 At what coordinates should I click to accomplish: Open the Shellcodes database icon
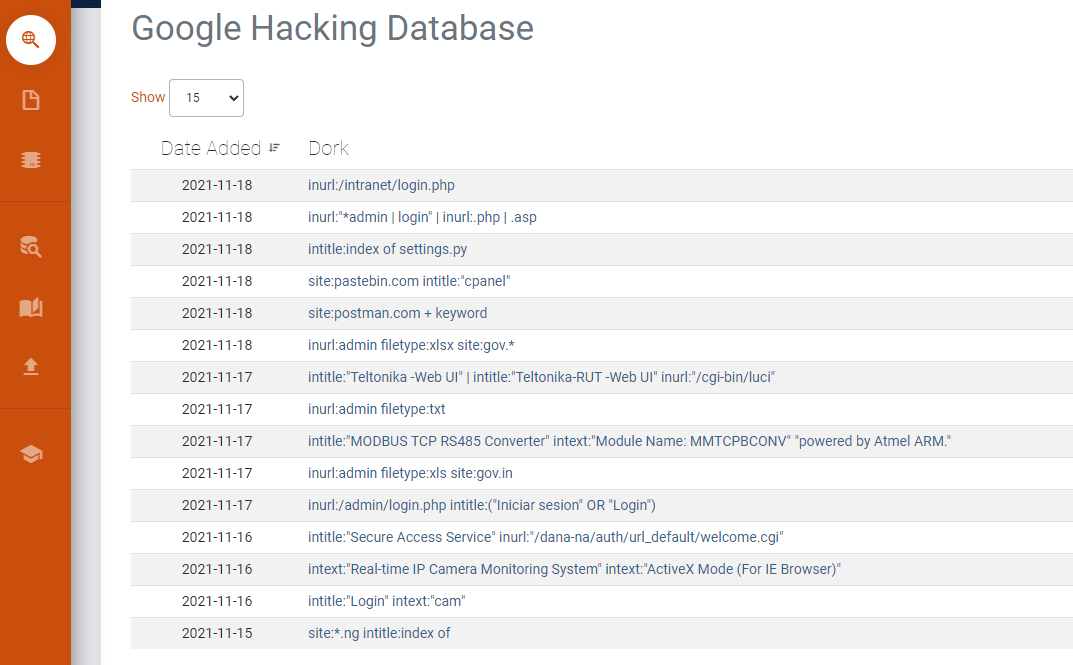click(30, 159)
